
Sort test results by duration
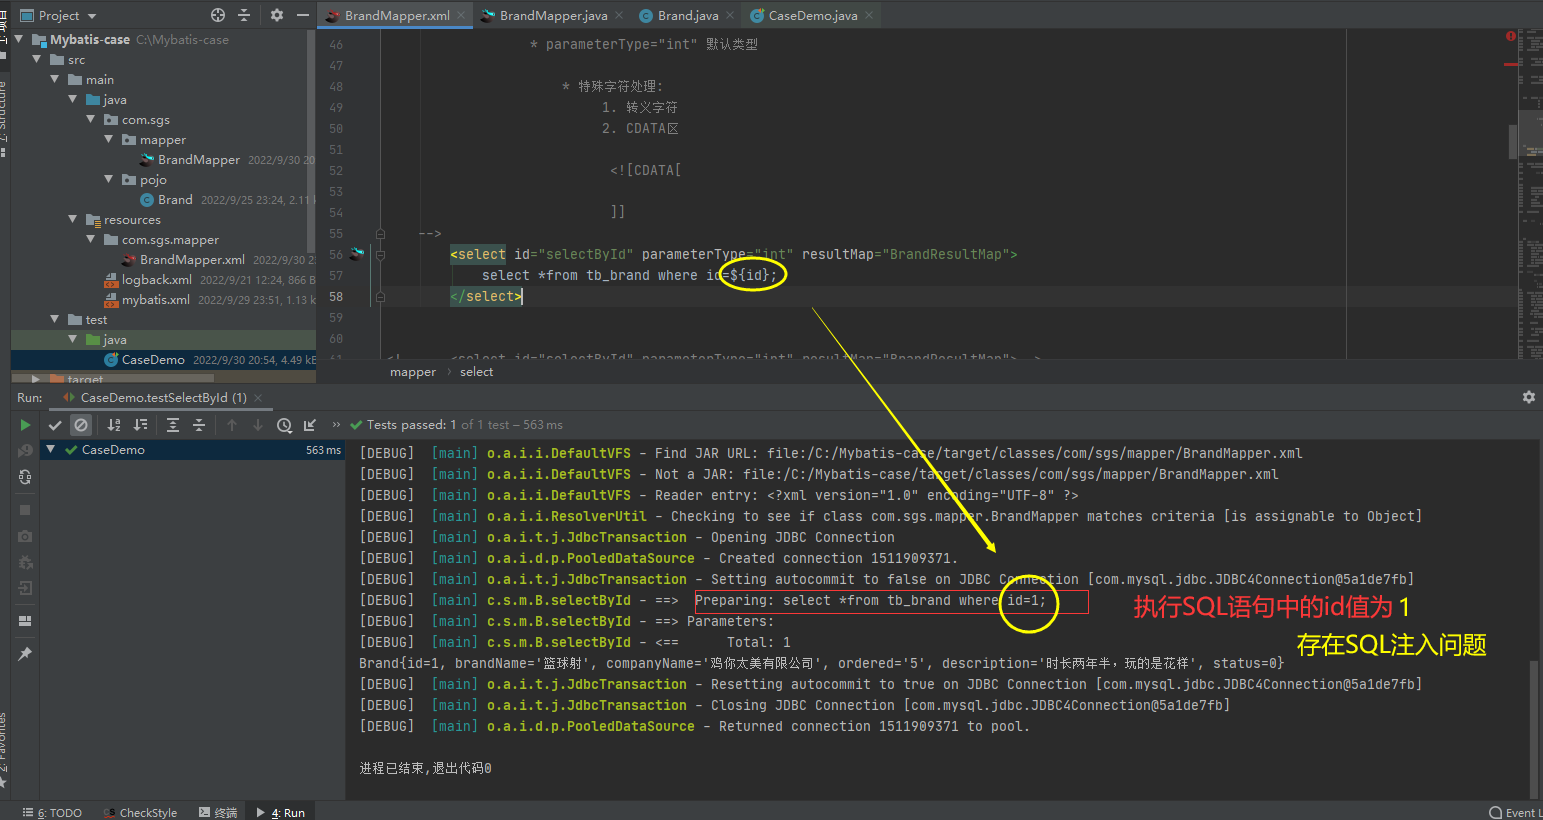pos(140,425)
